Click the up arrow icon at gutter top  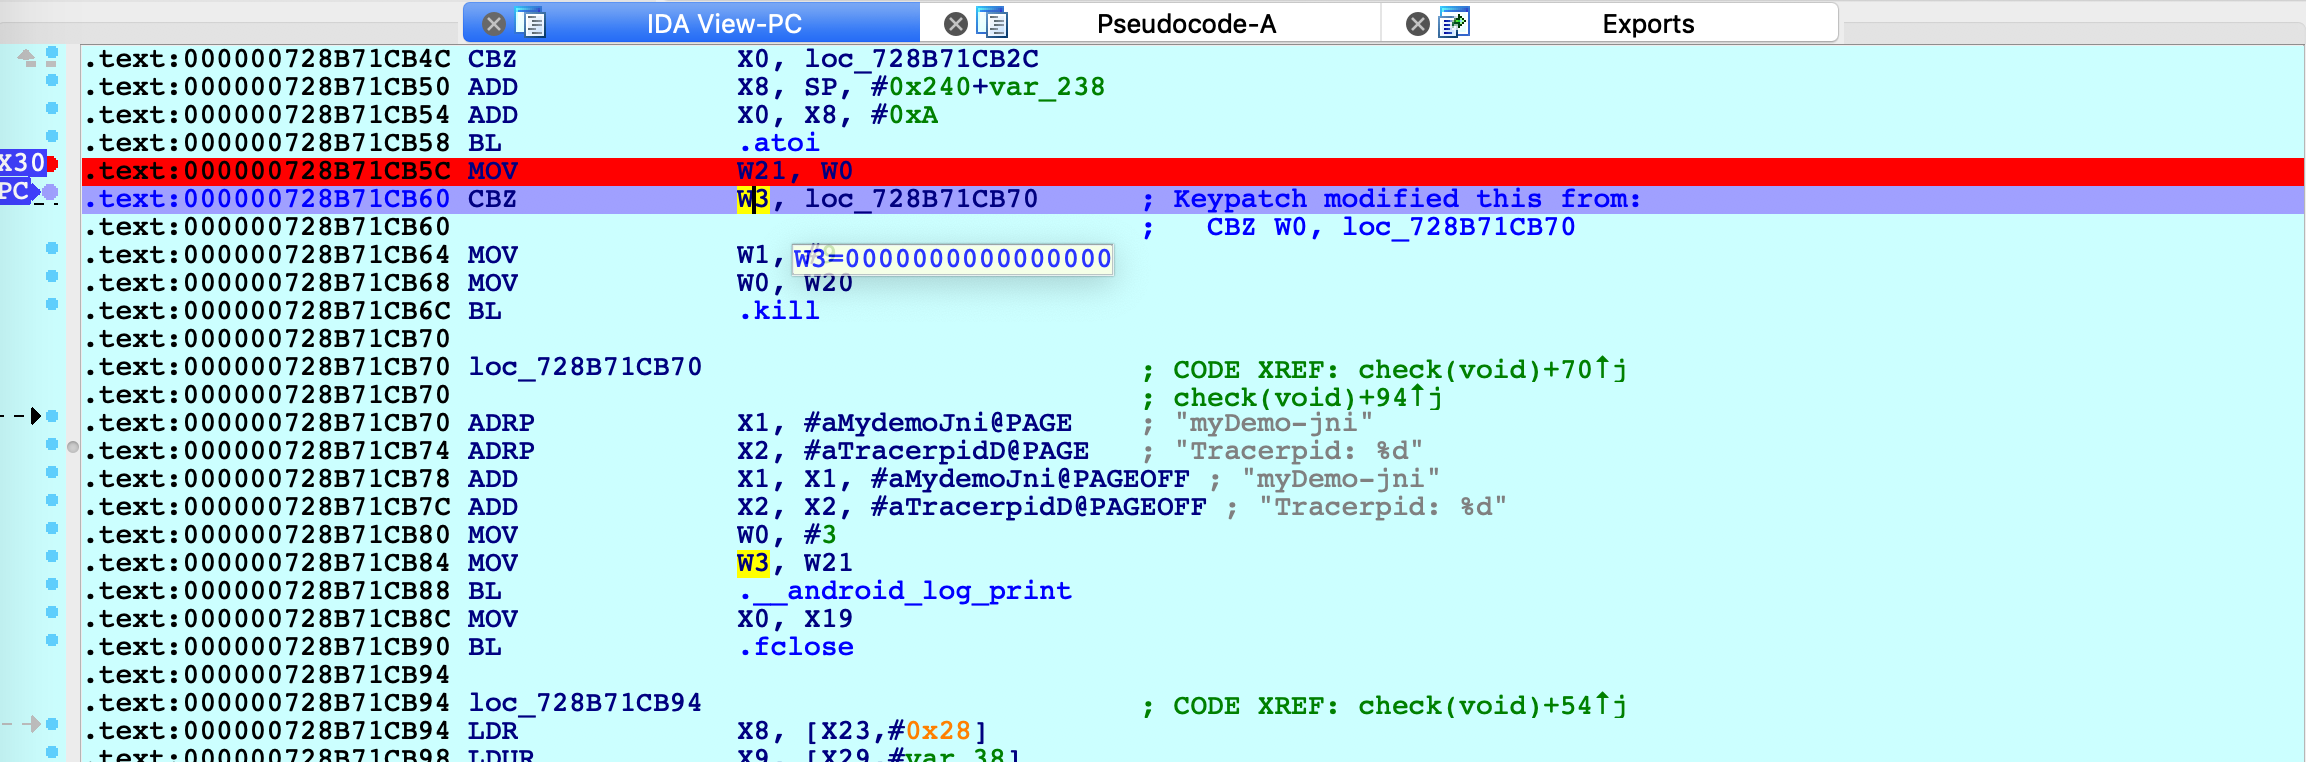27,58
